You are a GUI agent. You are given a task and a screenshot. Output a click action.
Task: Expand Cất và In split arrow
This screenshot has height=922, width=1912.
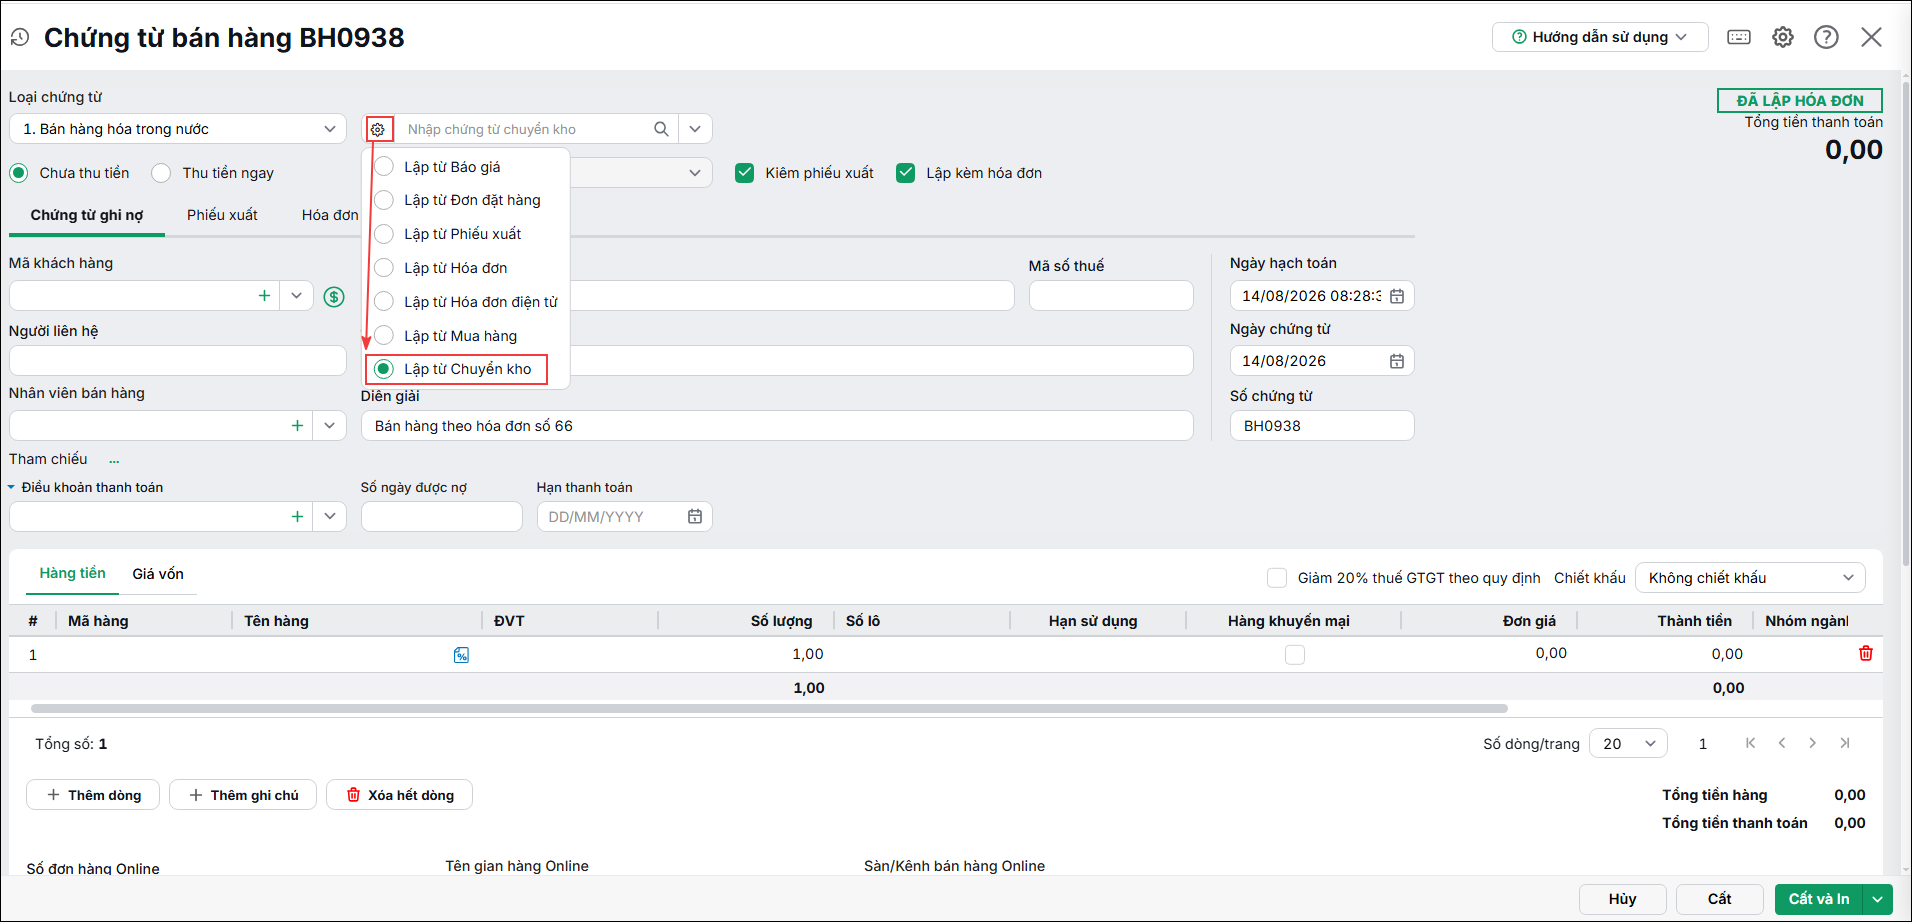[1878, 899]
